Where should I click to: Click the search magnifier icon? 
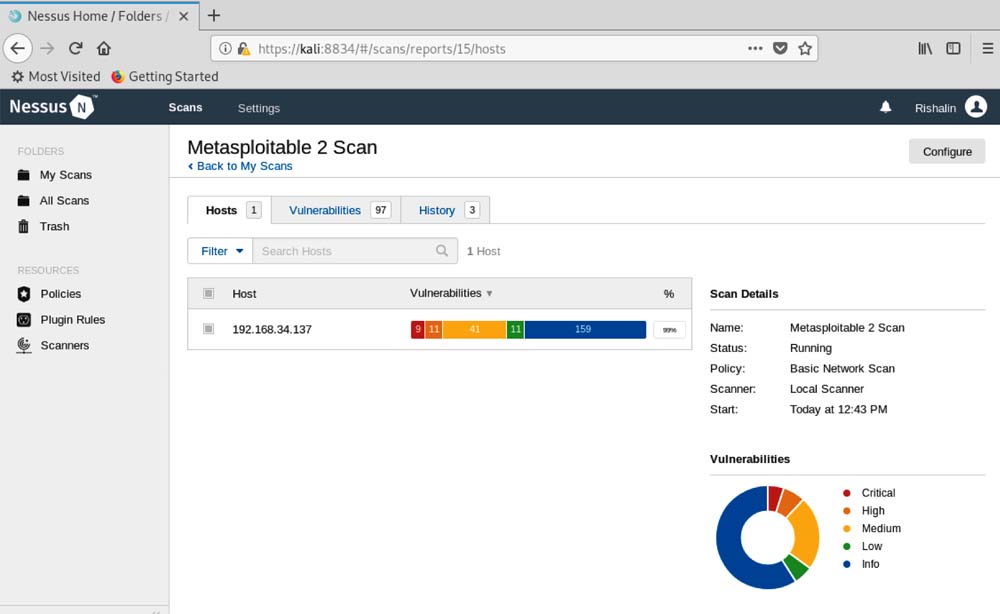(x=442, y=251)
